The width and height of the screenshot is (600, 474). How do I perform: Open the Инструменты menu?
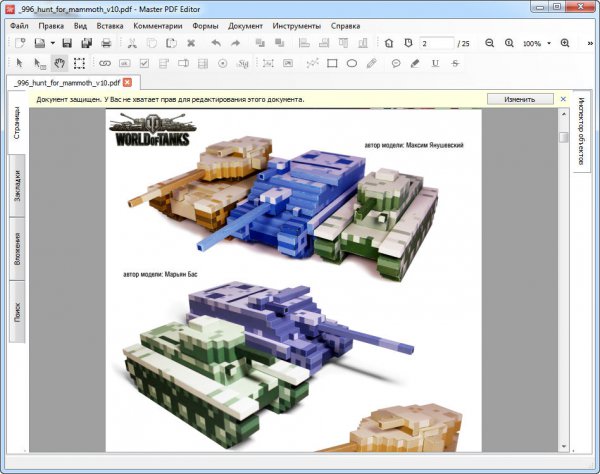pyautogui.click(x=297, y=26)
